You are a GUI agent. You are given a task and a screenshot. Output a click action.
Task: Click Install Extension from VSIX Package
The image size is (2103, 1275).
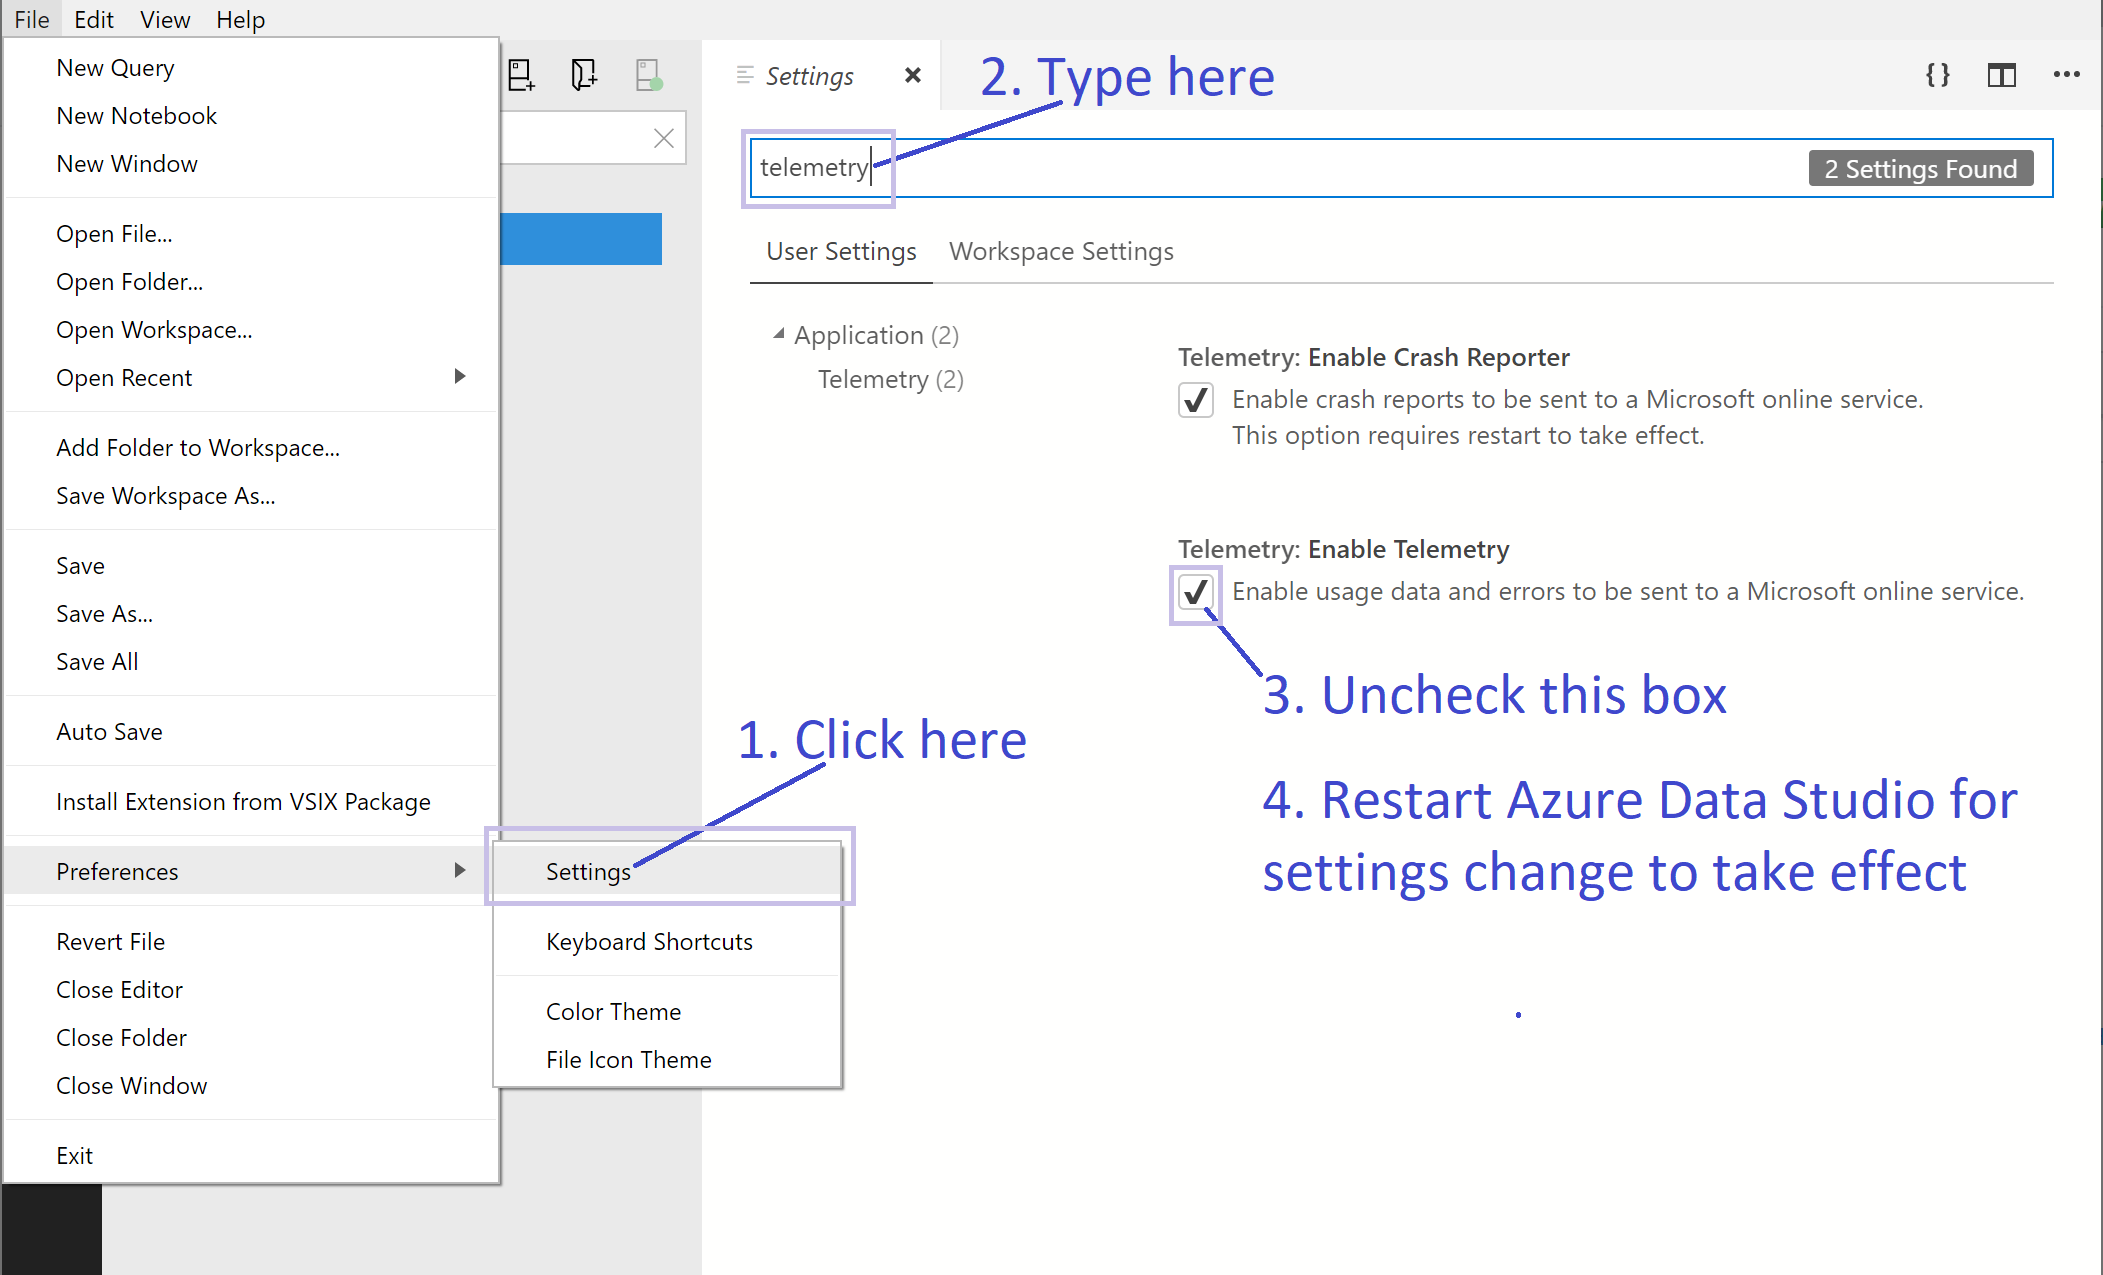click(251, 802)
